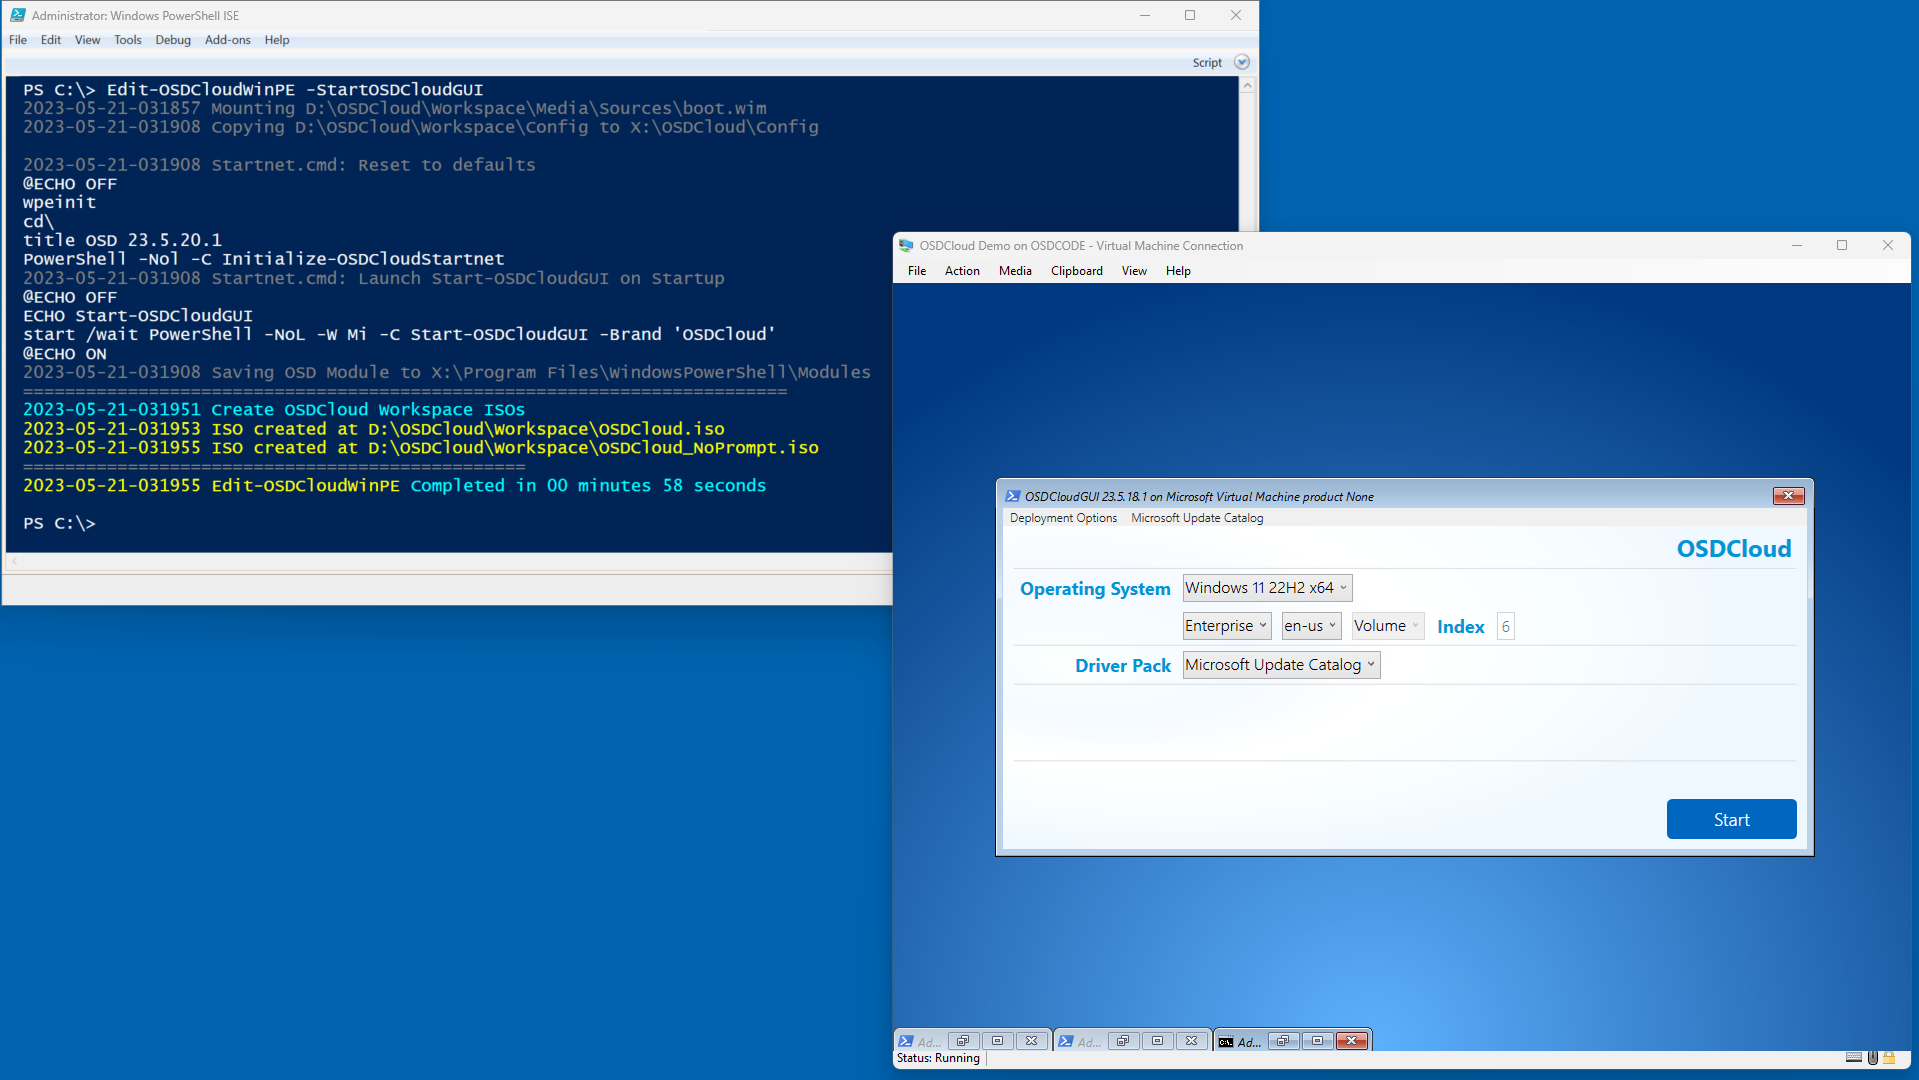Open the Clipboard menu in VM Connection
This screenshot has width=1919, height=1080.
pos(1076,271)
